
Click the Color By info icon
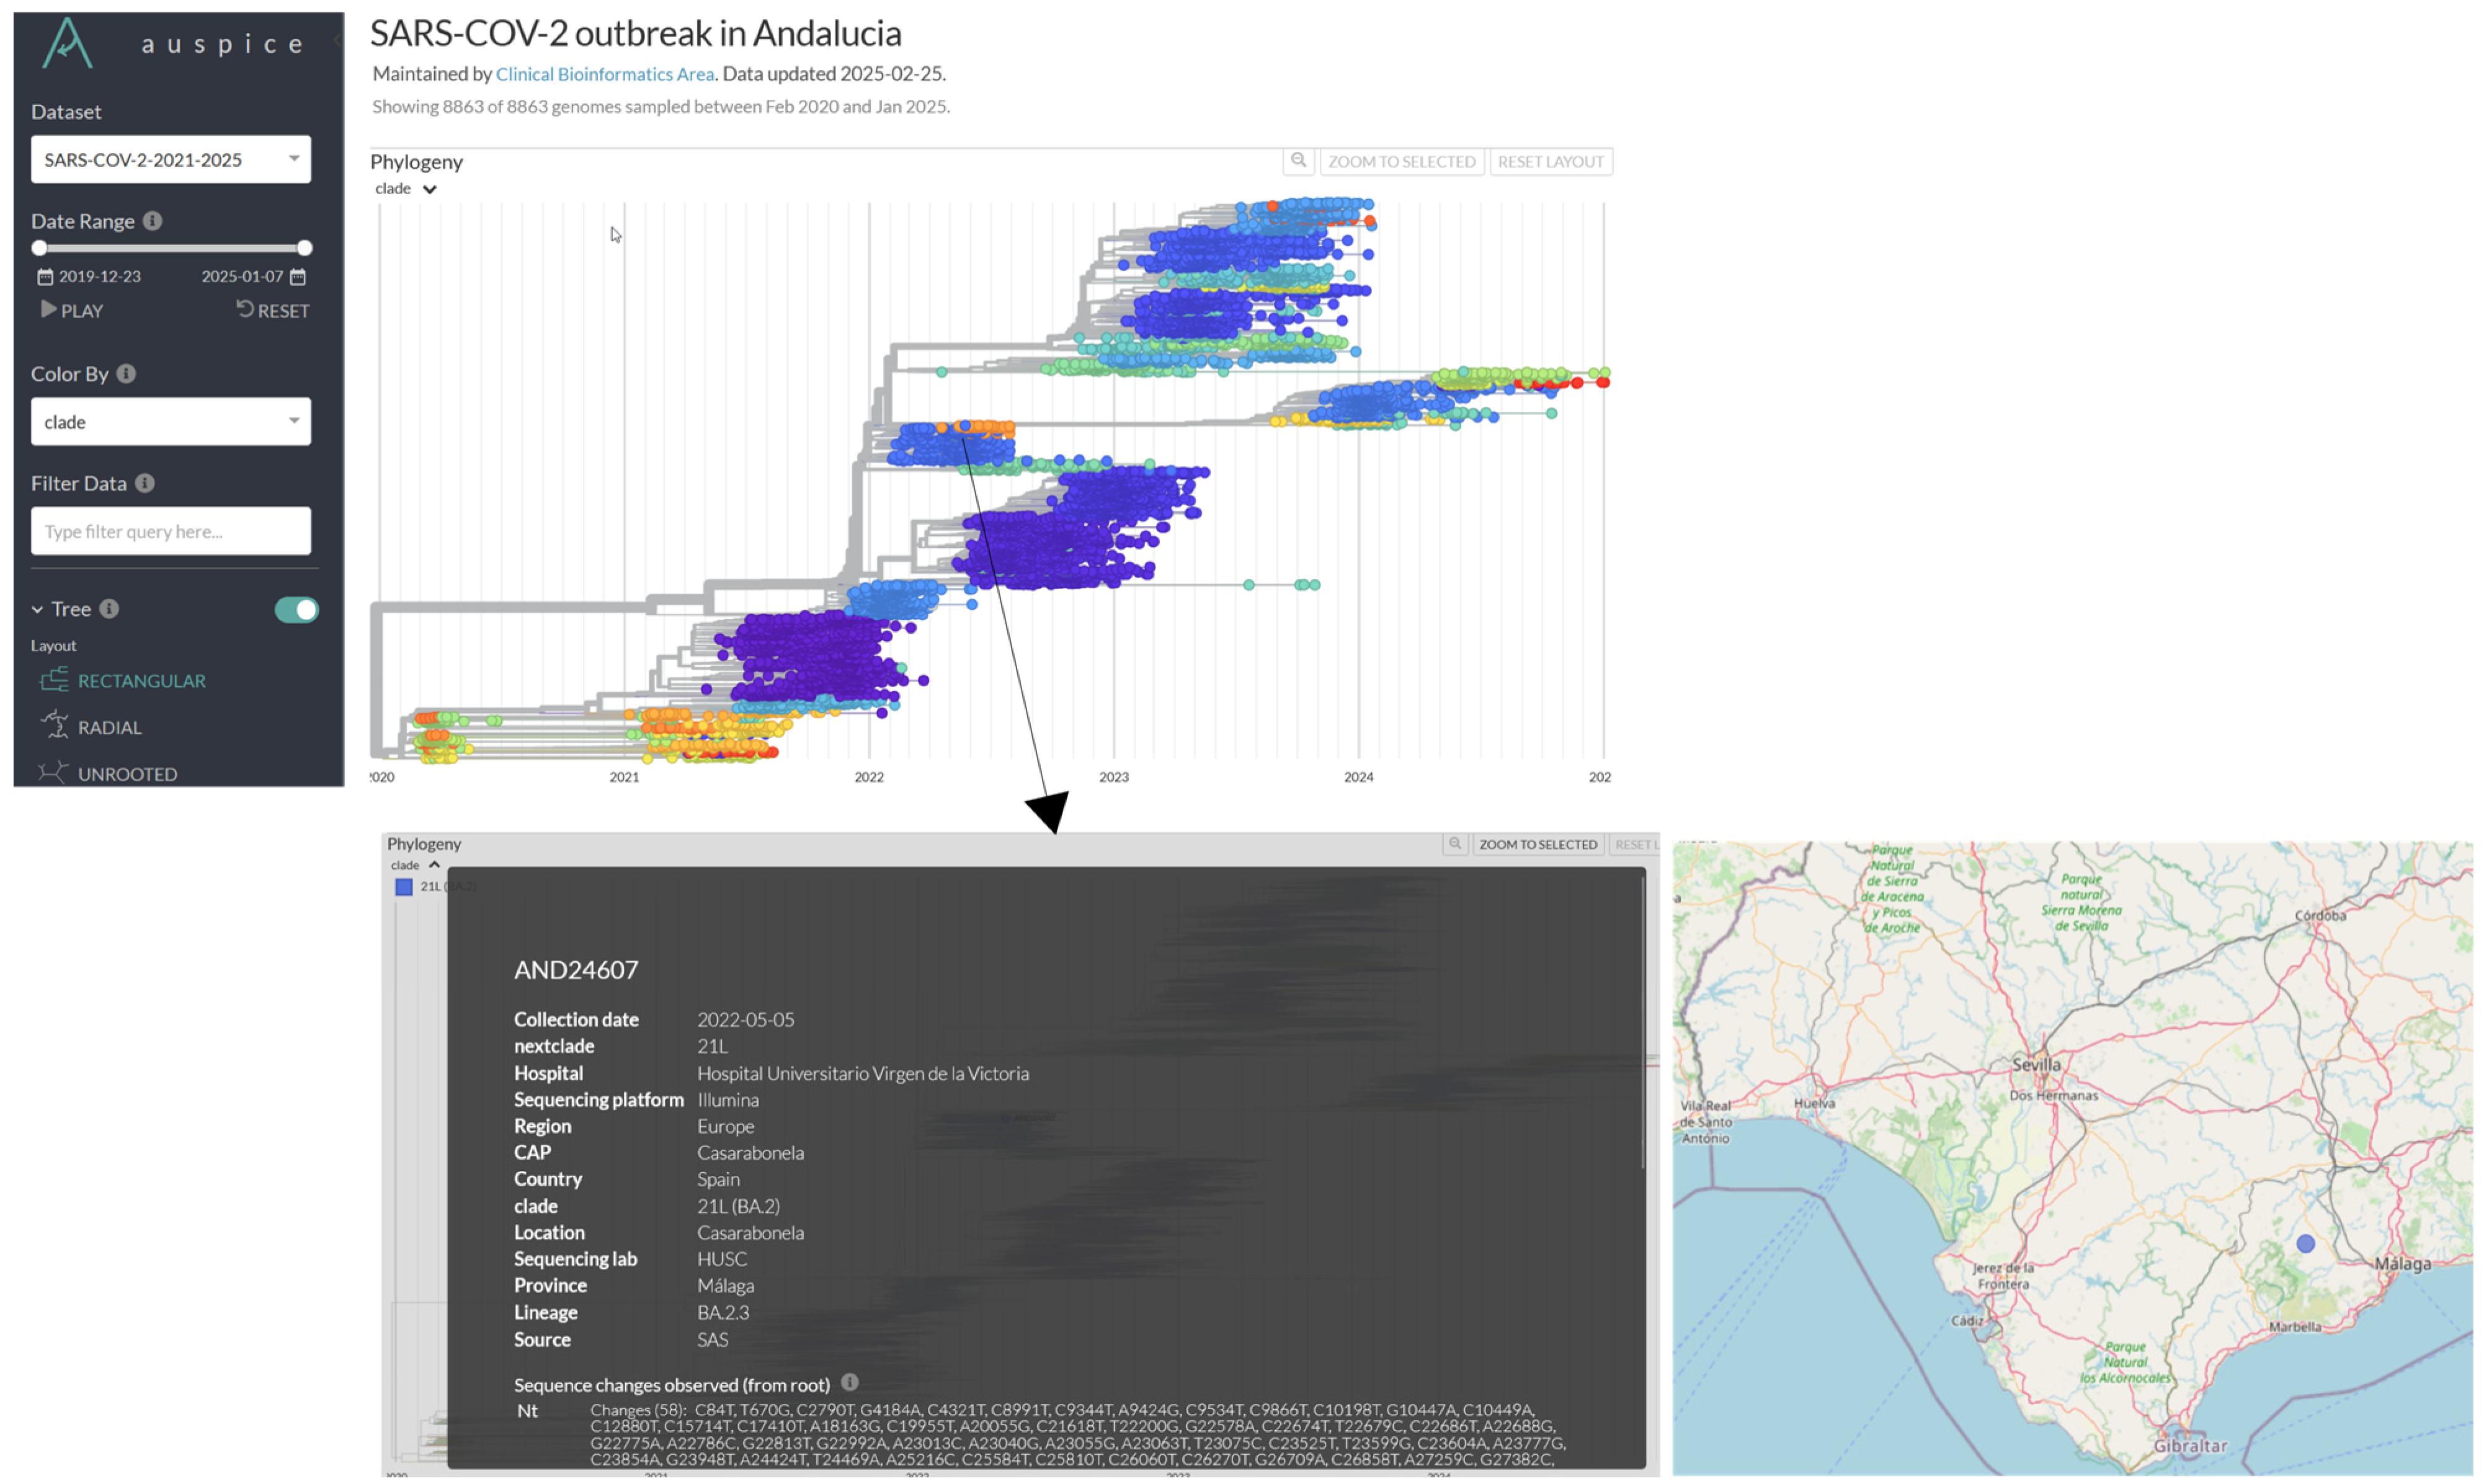tap(126, 374)
